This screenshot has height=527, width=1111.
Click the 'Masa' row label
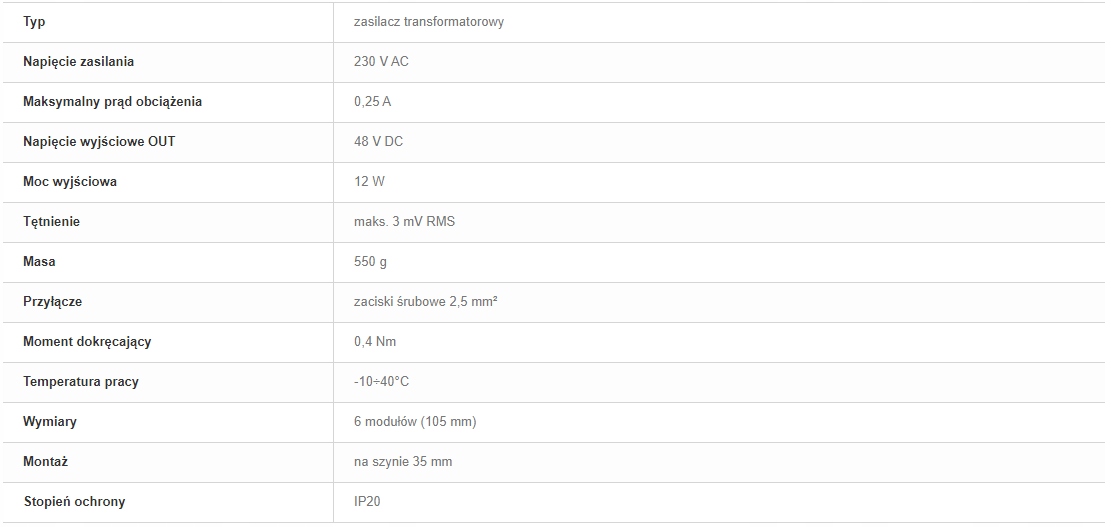pyautogui.click(x=39, y=262)
